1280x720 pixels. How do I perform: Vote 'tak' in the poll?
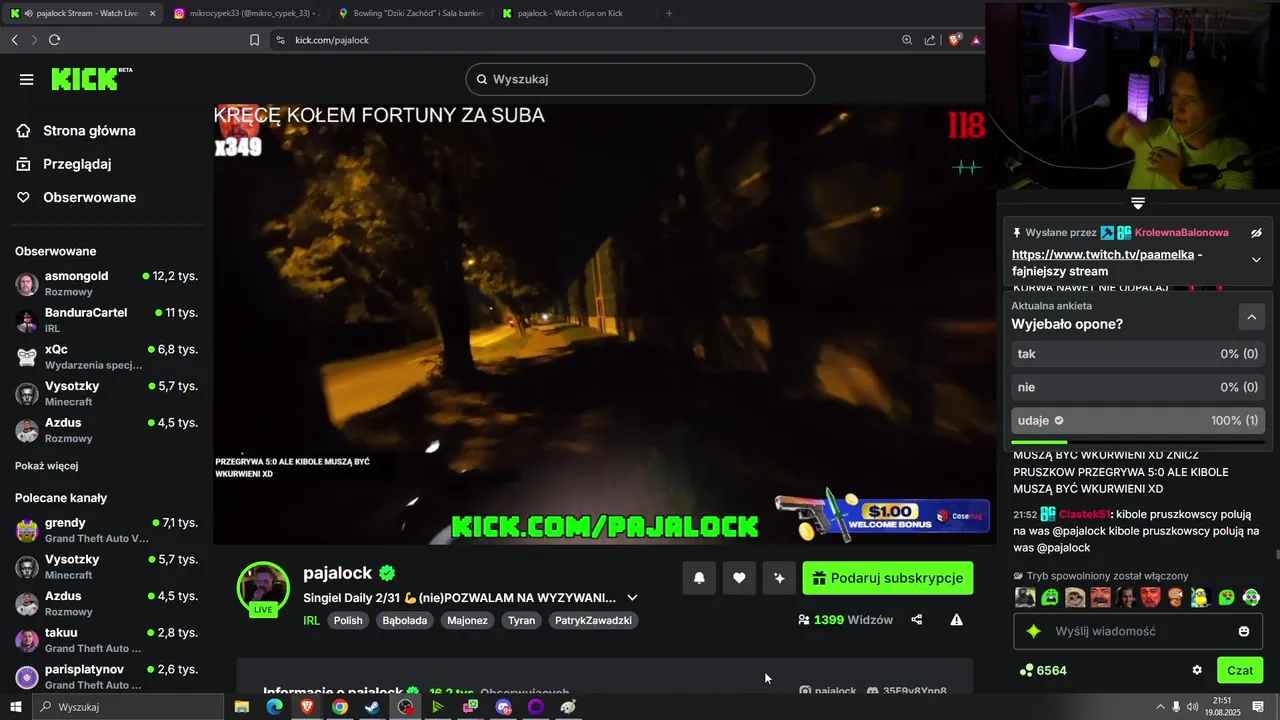click(1138, 354)
